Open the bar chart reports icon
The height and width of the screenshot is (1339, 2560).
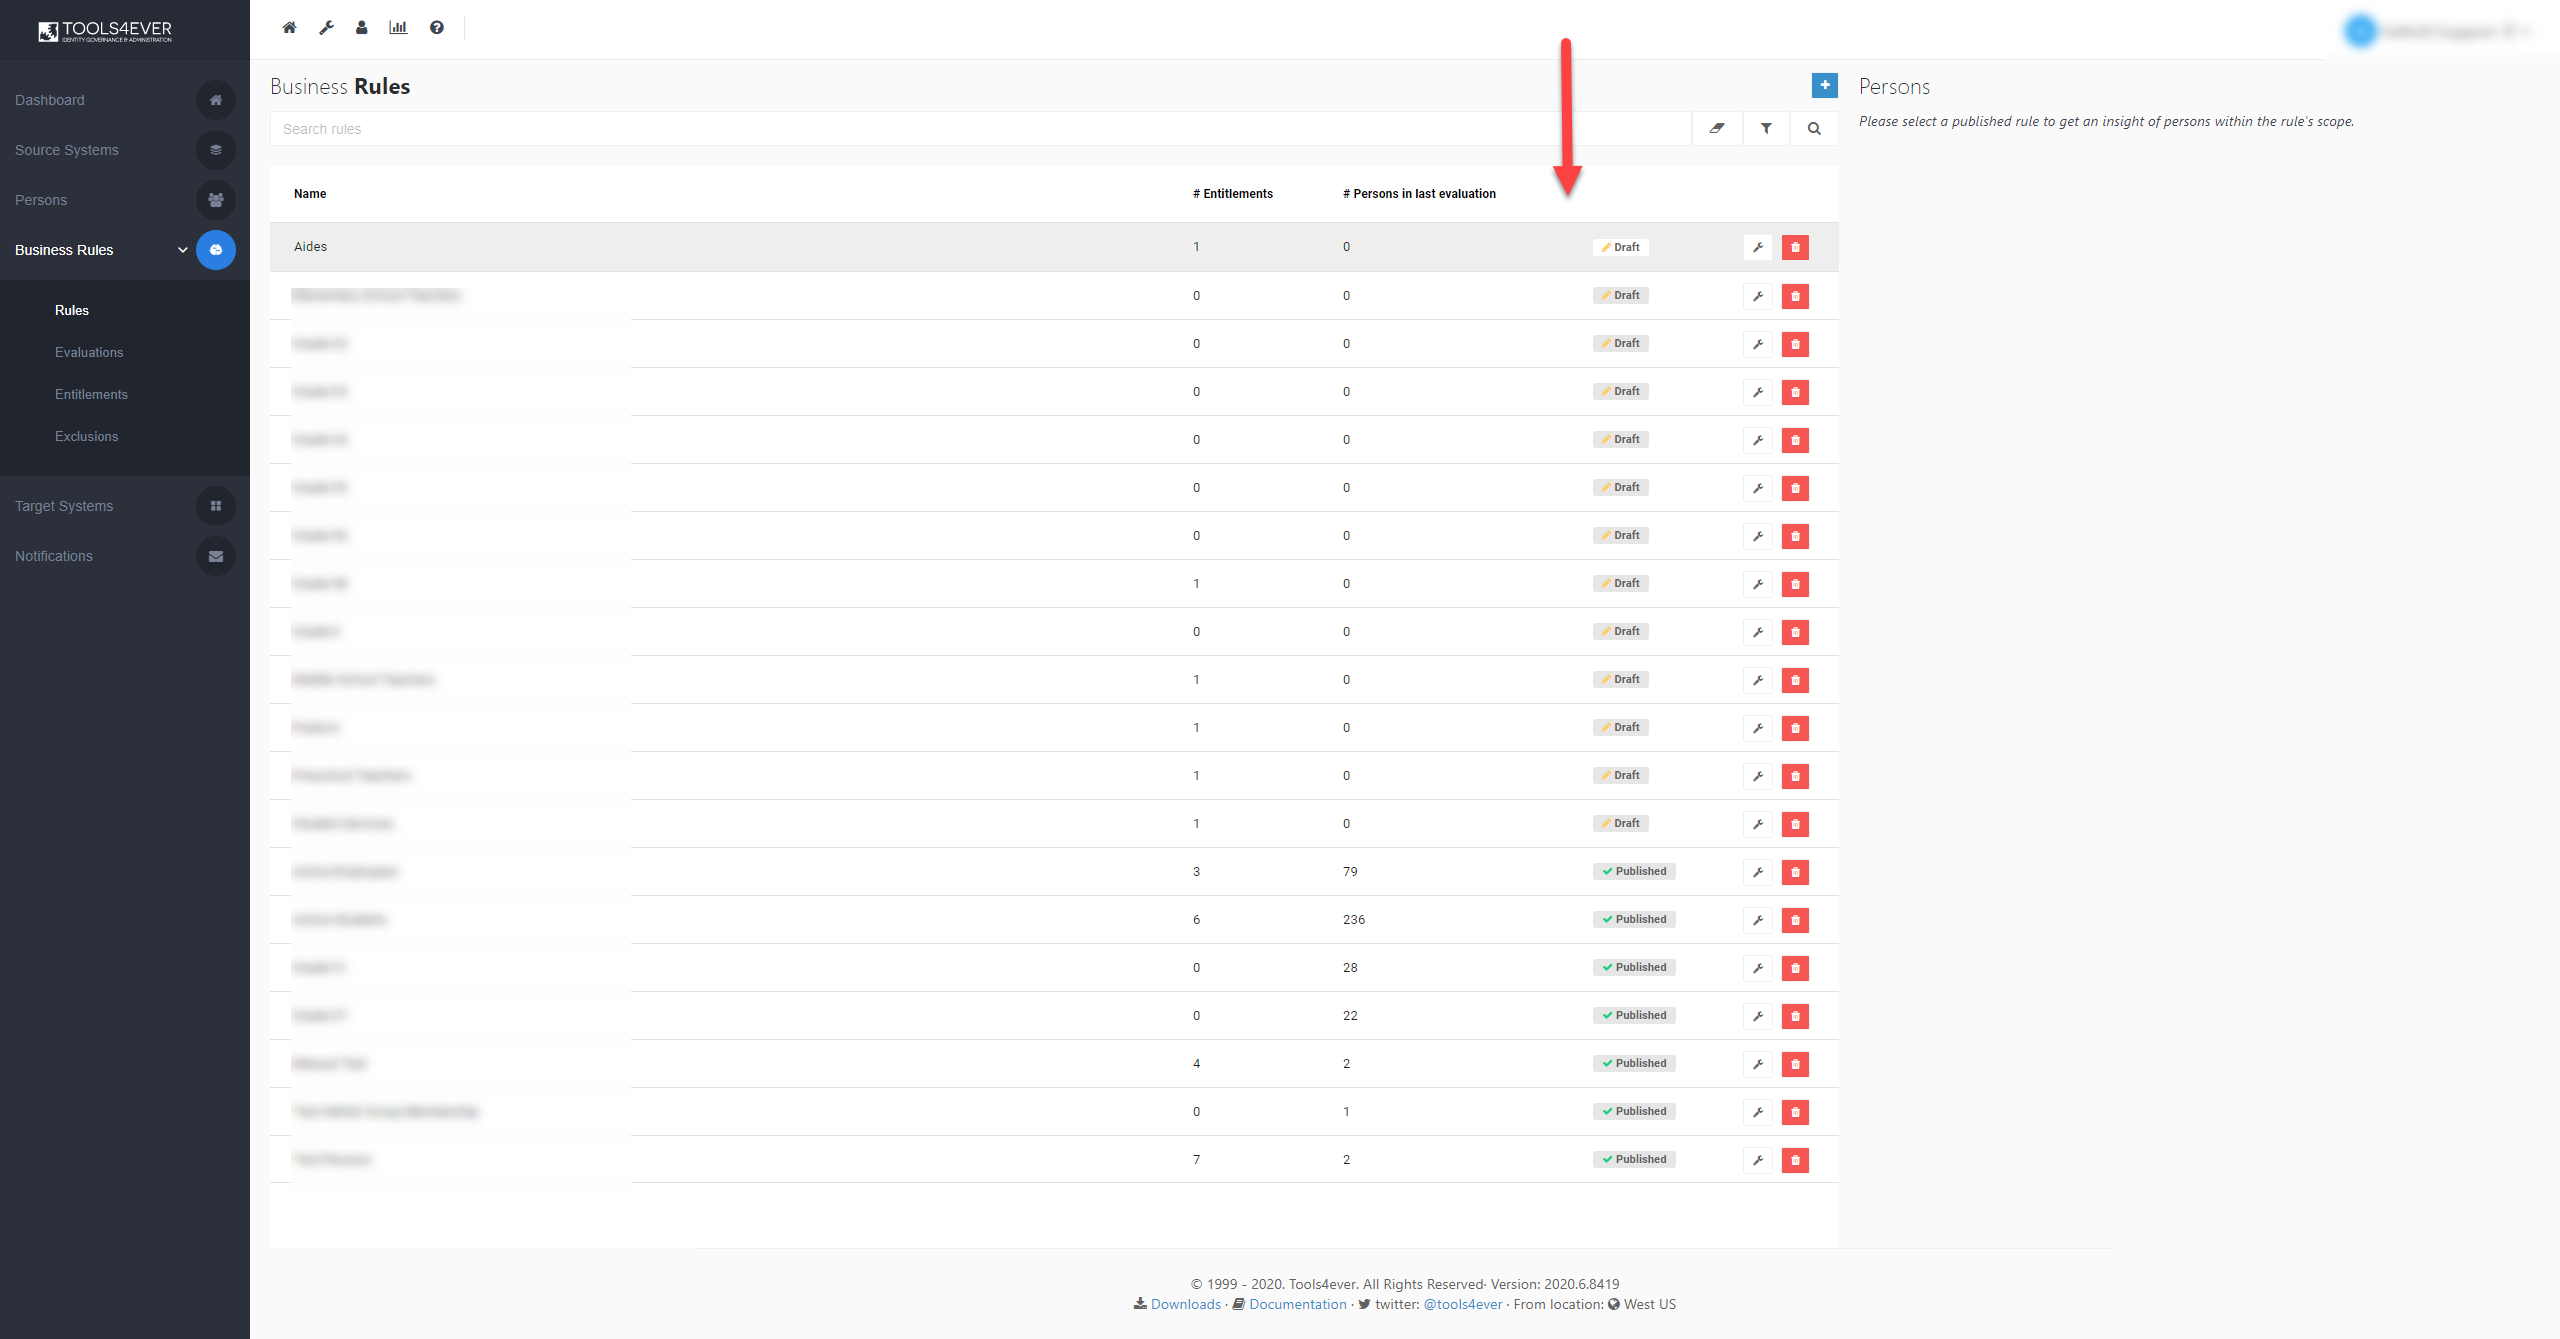click(x=398, y=28)
